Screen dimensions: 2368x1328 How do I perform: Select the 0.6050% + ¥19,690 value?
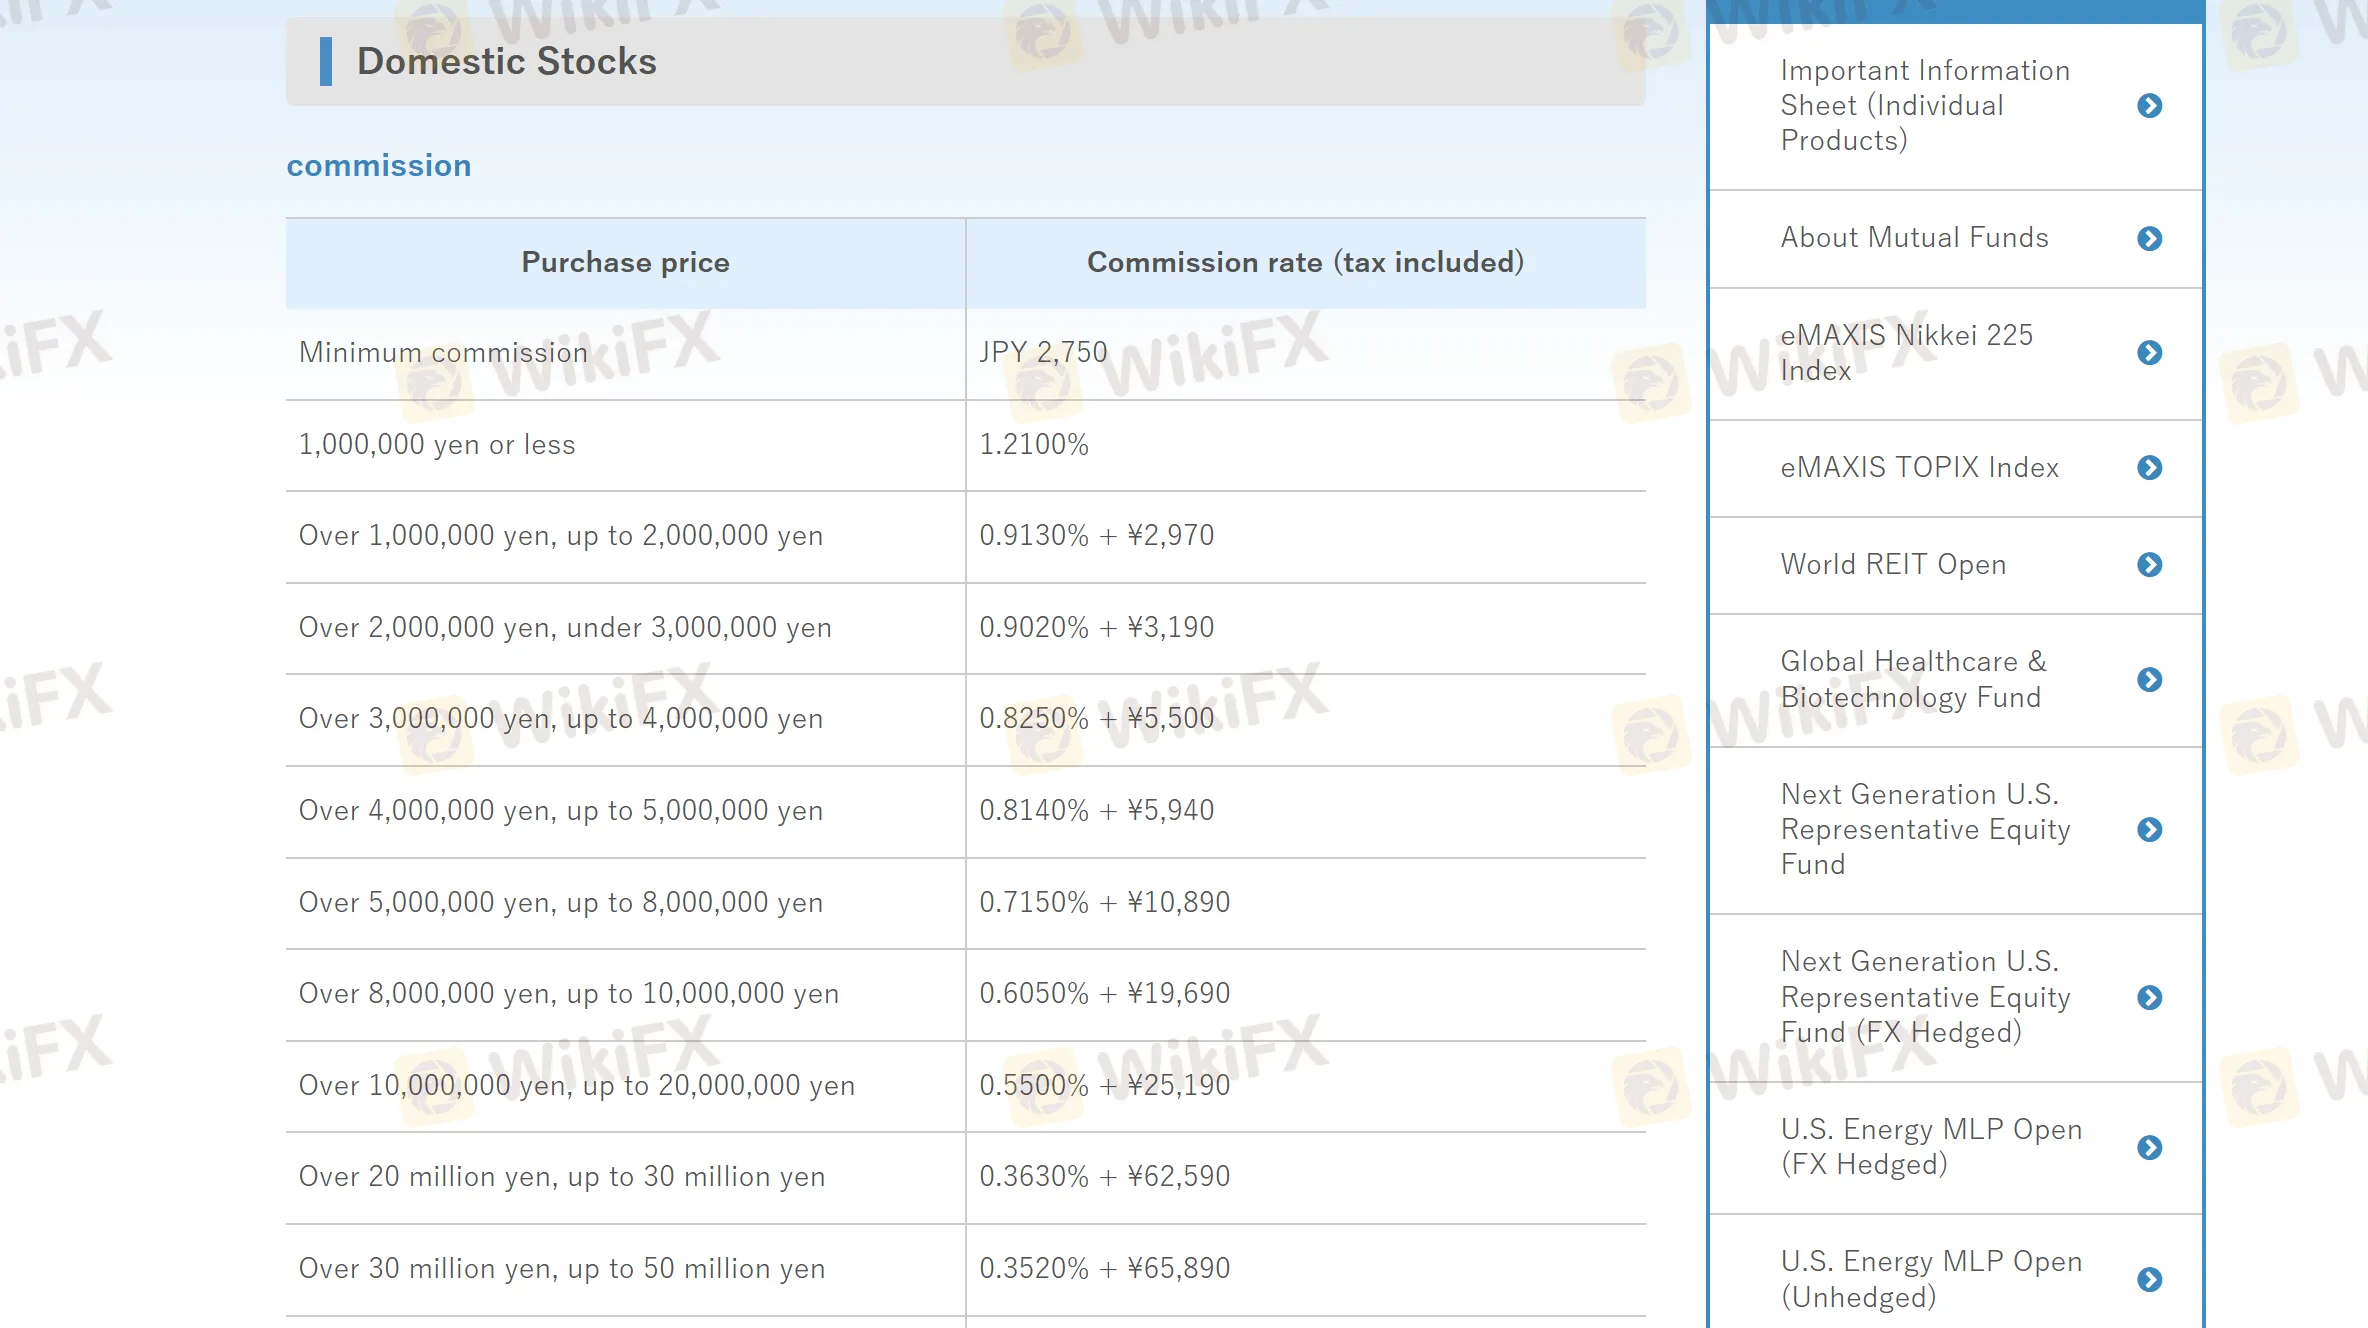click(x=1104, y=994)
